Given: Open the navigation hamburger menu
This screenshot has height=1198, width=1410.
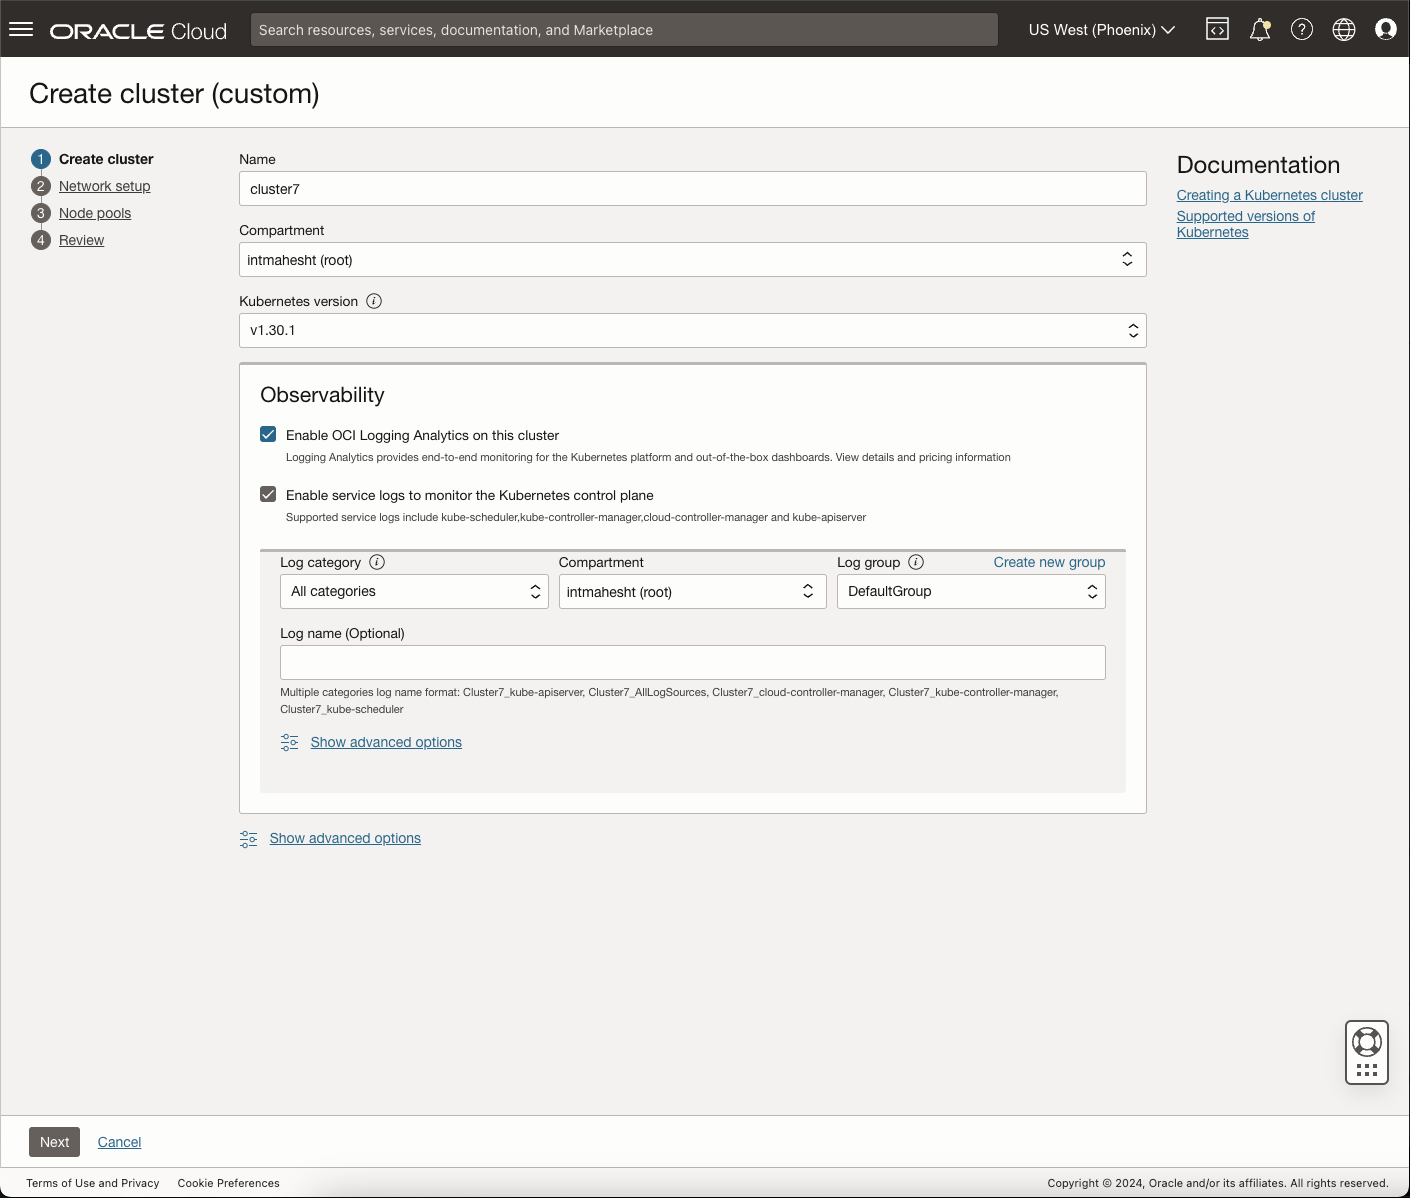Looking at the screenshot, I should tap(21, 29).
